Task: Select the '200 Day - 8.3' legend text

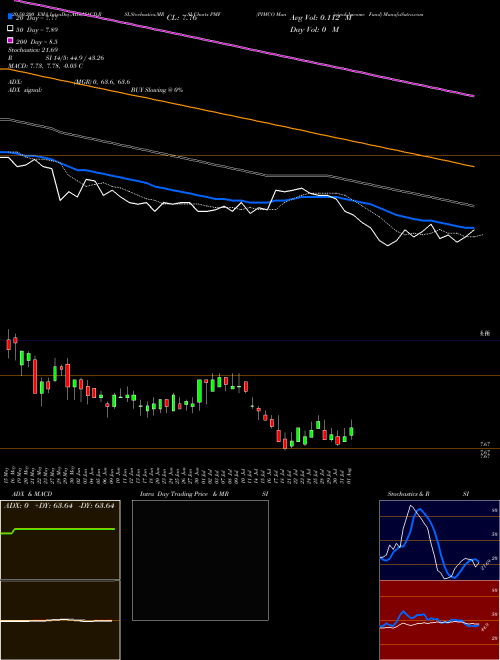Action: tap(37, 42)
